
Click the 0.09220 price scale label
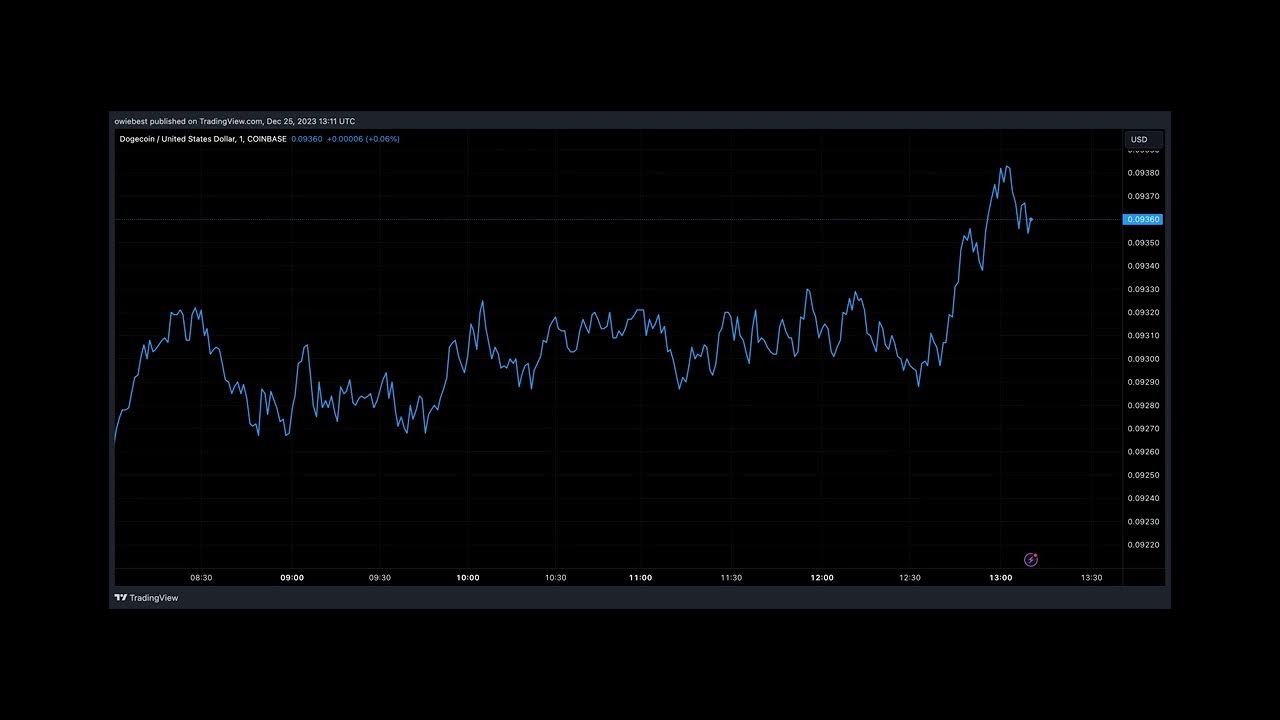point(1143,545)
